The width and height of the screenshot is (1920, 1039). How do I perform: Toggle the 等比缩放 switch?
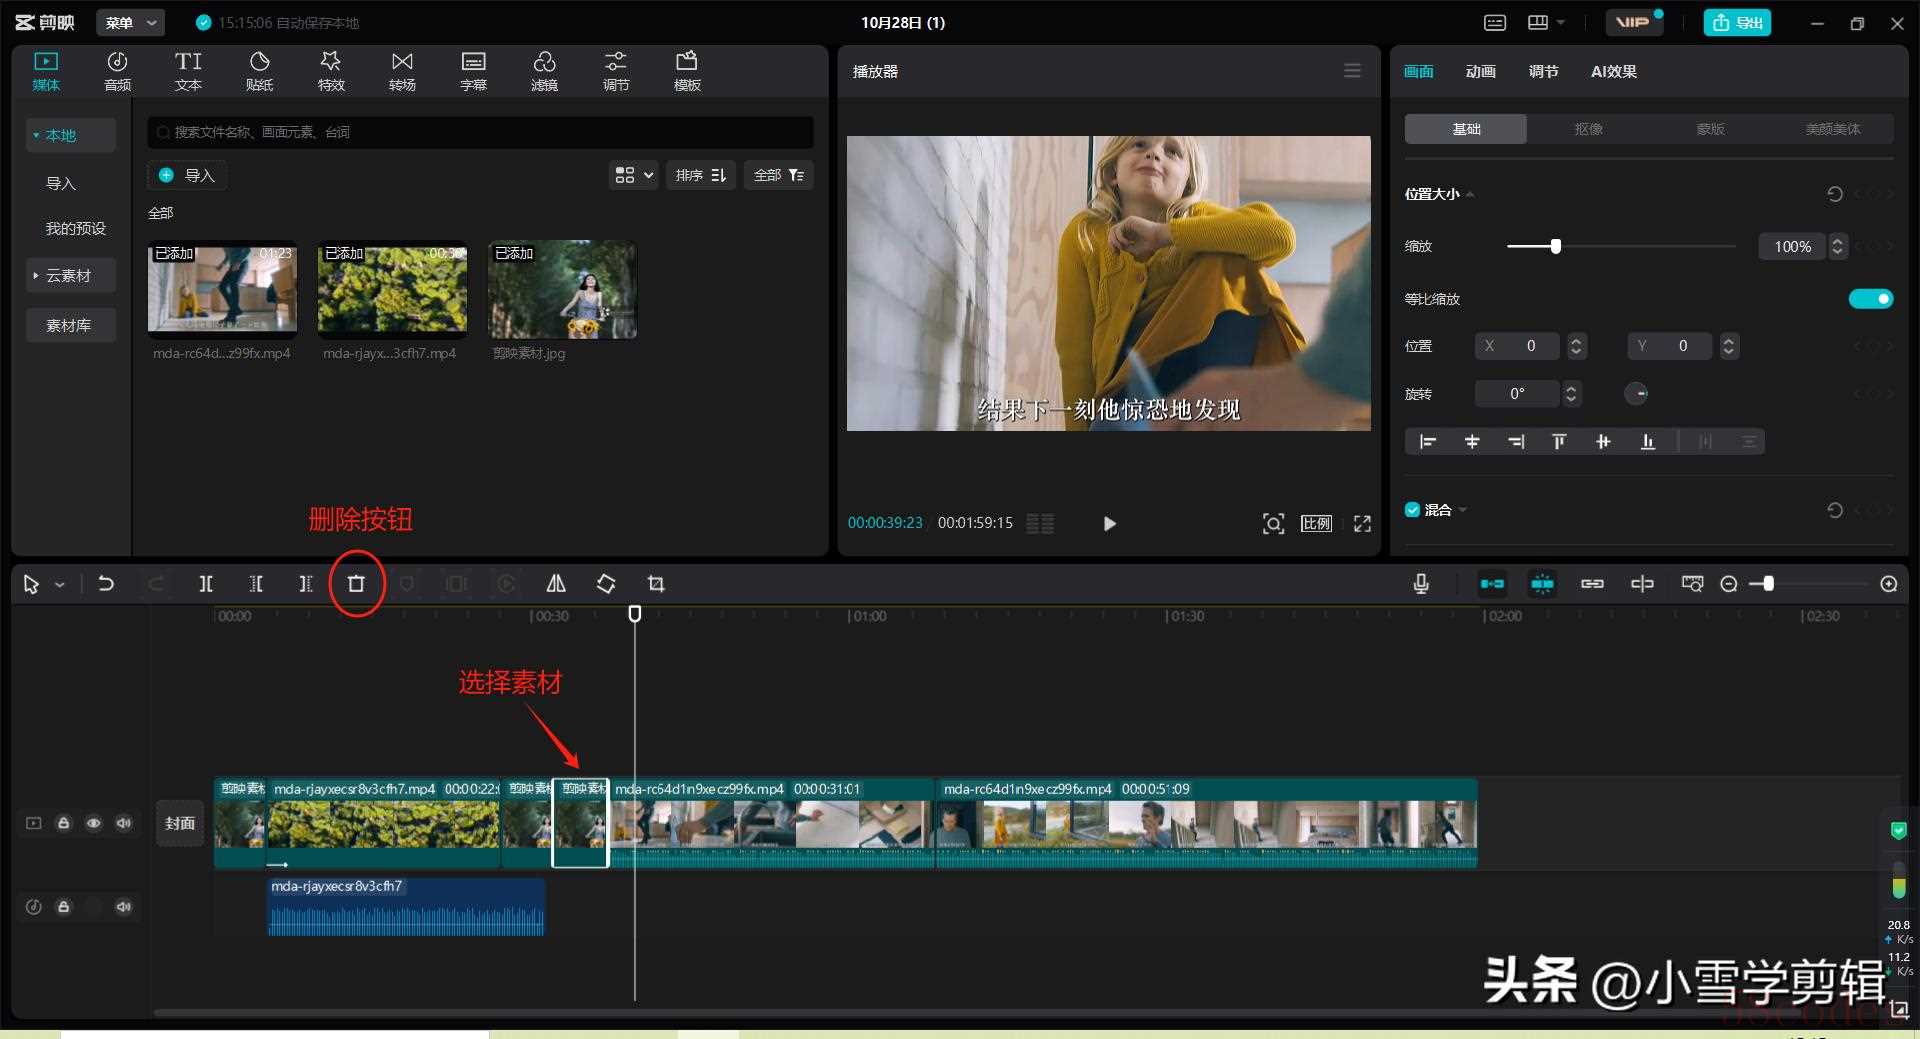(1870, 299)
